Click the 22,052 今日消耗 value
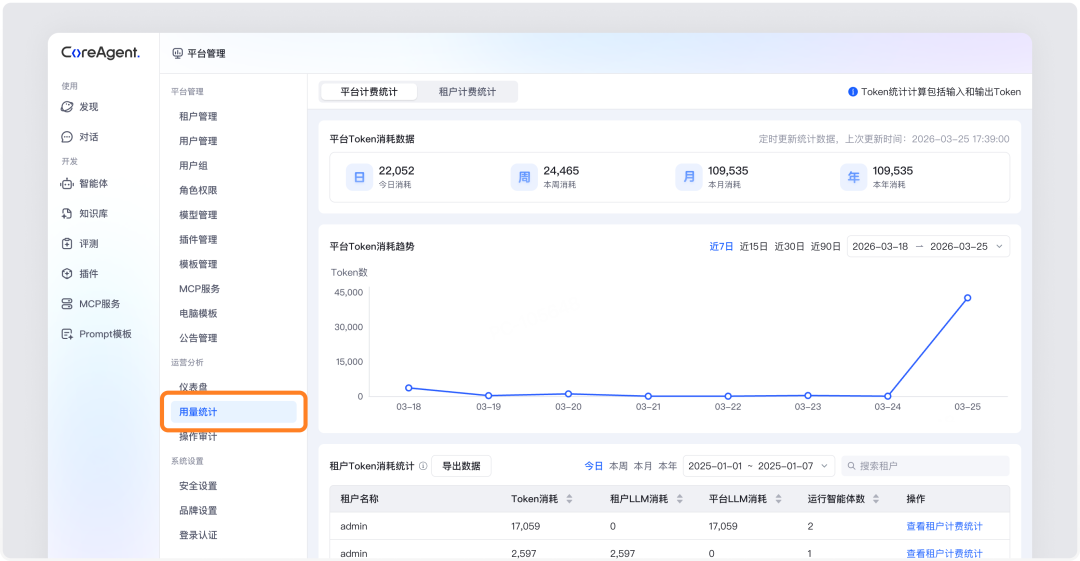Image resolution: width=1080 pixels, height=561 pixels. click(397, 171)
